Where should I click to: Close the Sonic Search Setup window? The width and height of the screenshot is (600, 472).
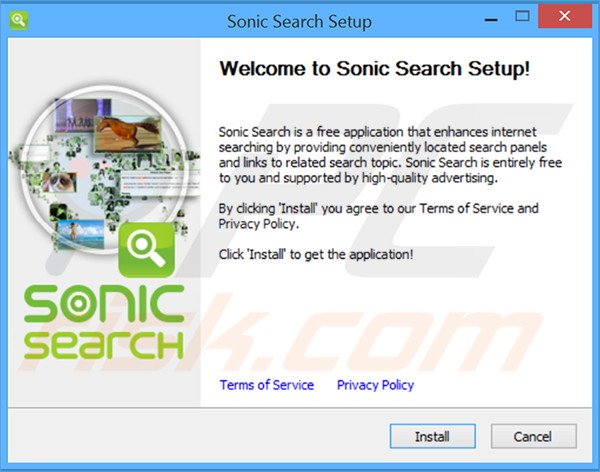pyautogui.click(x=565, y=16)
